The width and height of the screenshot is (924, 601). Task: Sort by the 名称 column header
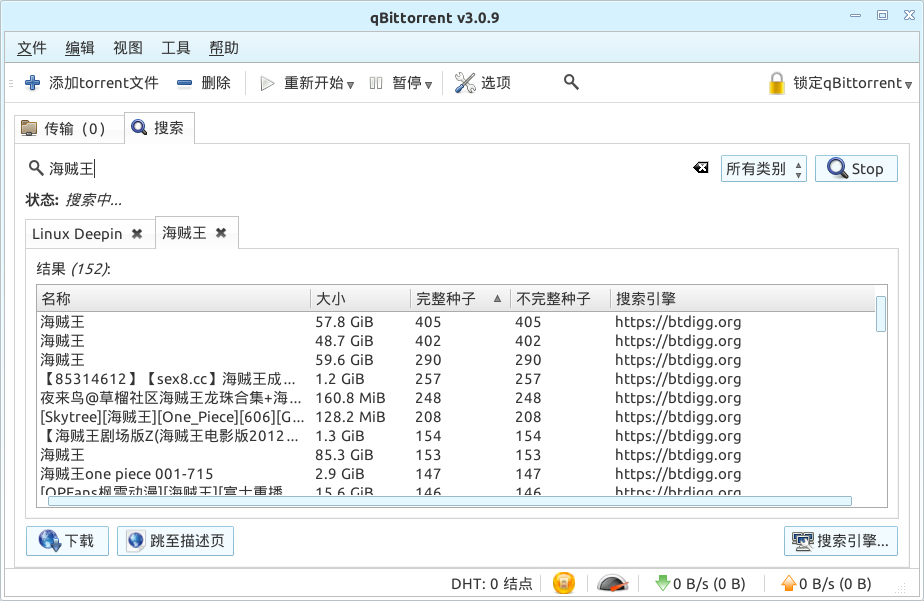point(173,299)
